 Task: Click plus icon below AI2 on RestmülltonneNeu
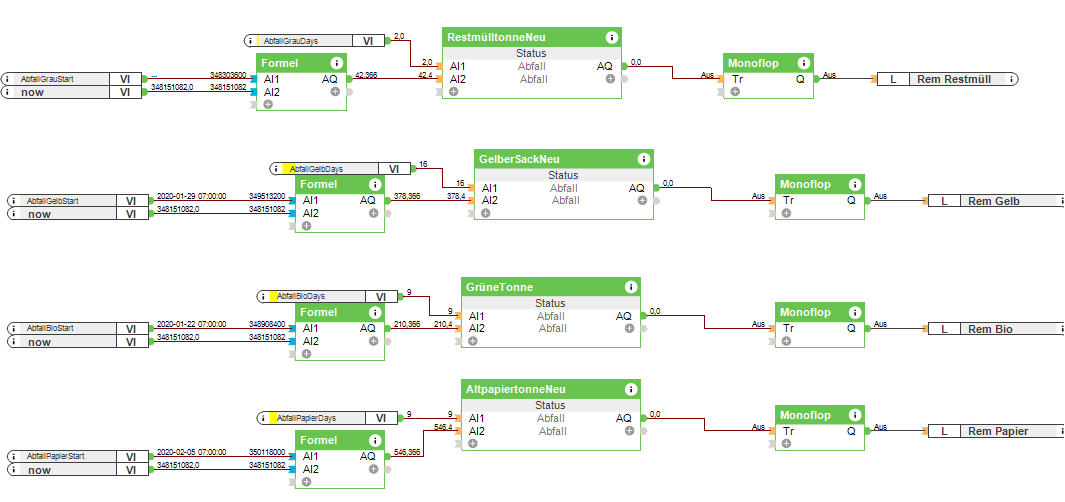(x=453, y=91)
